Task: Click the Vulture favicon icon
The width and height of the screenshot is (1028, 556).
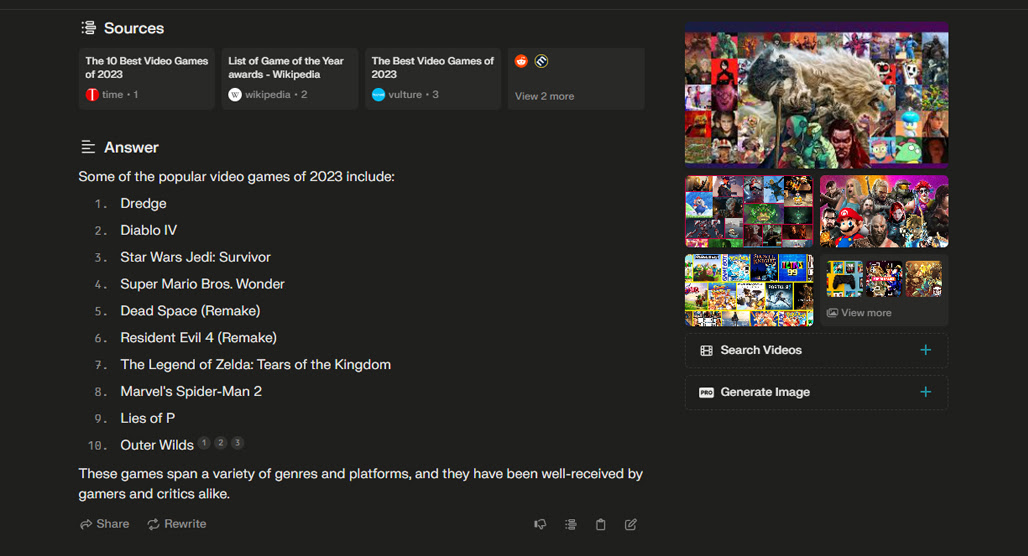Action: click(378, 94)
